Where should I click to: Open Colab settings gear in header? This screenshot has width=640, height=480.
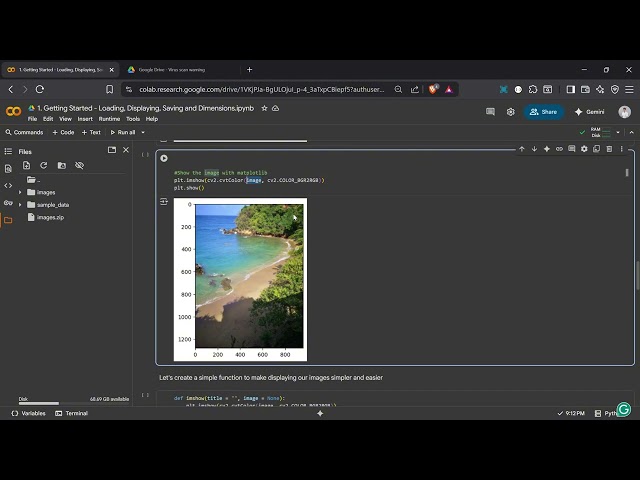(x=511, y=112)
